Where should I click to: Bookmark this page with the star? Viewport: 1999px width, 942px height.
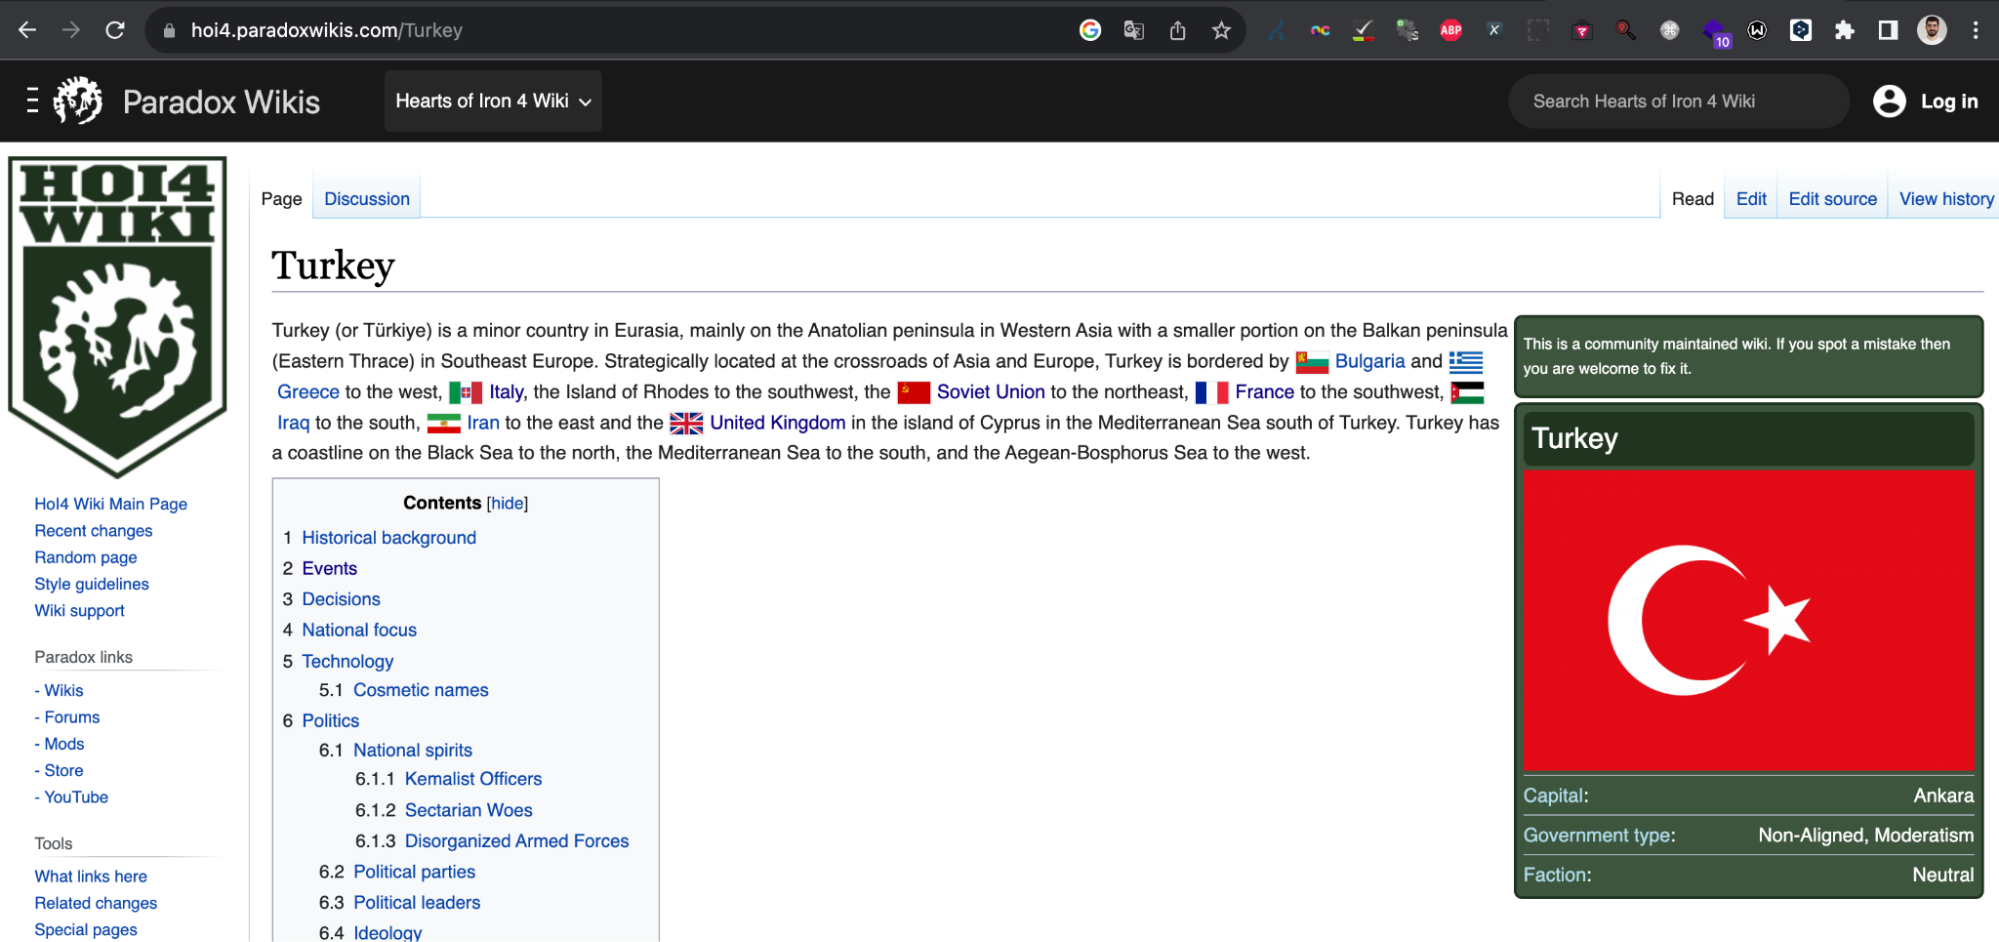click(x=1221, y=30)
